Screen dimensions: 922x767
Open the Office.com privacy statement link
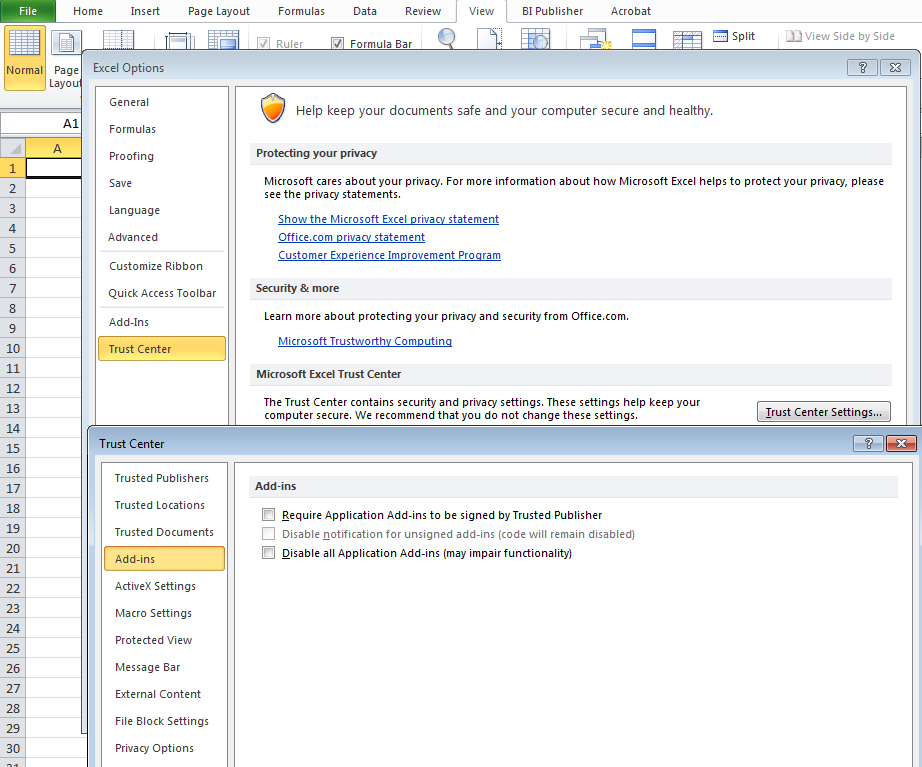point(351,237)
